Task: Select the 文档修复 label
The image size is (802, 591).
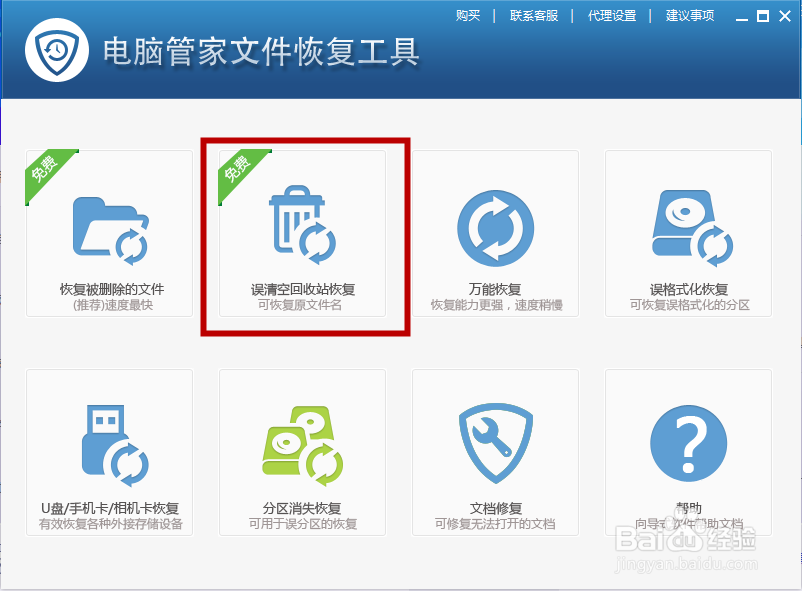Action: pos(496,508)
